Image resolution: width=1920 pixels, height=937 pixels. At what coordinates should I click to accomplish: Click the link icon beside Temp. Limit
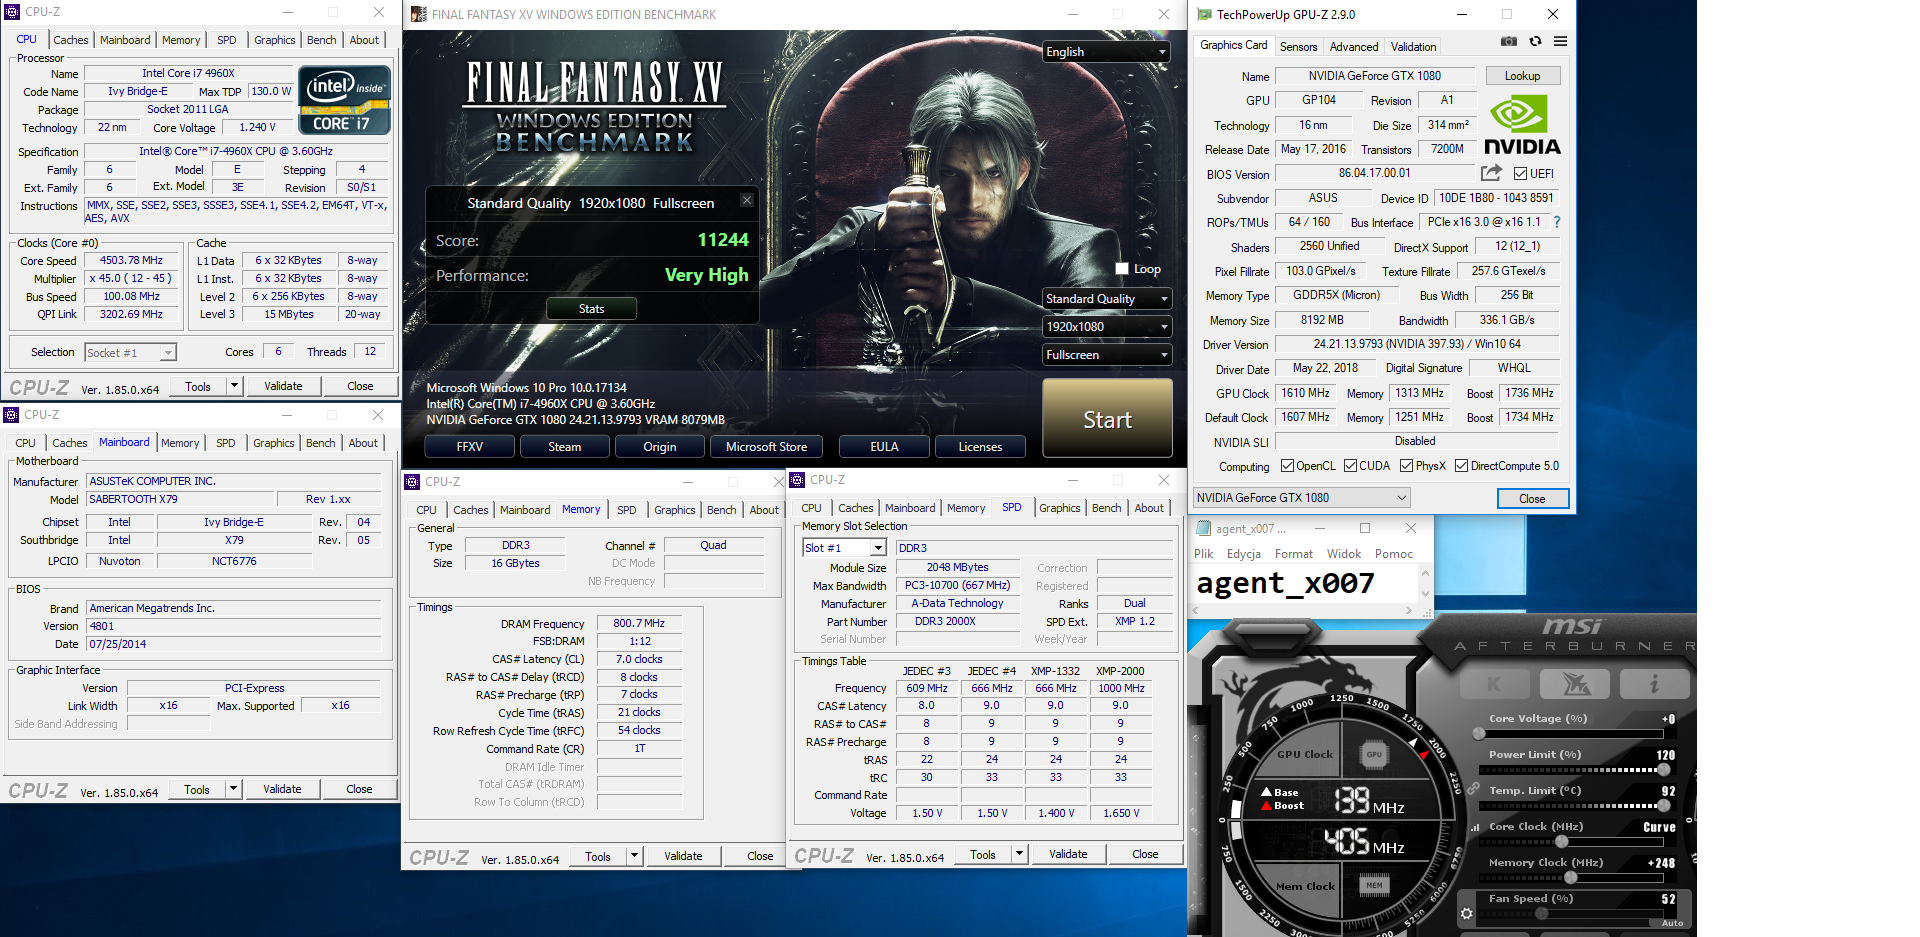pos(1474,789)
